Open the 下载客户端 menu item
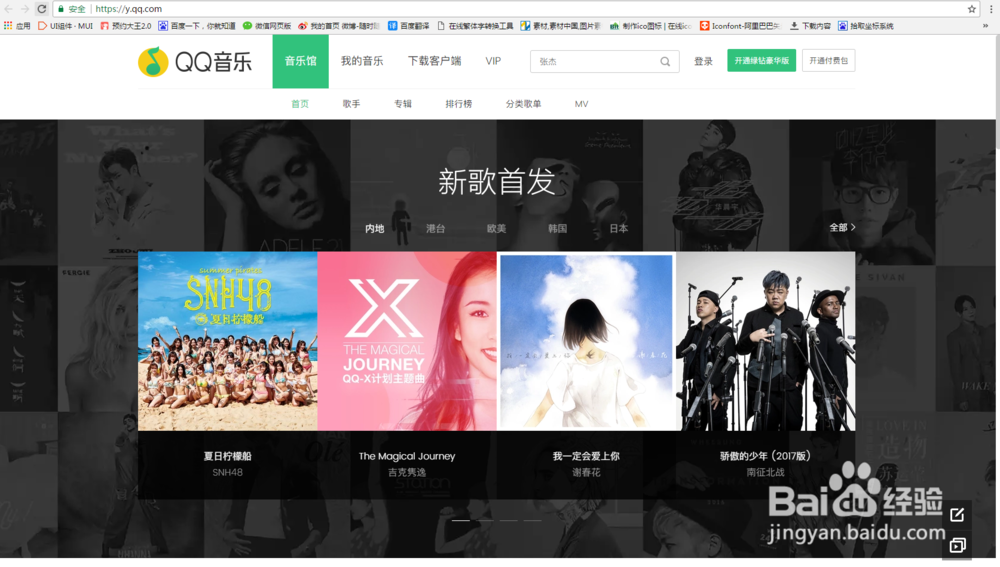Viewport: 1000px width, 567px height. pyautogui.click(x=434, y=61)
